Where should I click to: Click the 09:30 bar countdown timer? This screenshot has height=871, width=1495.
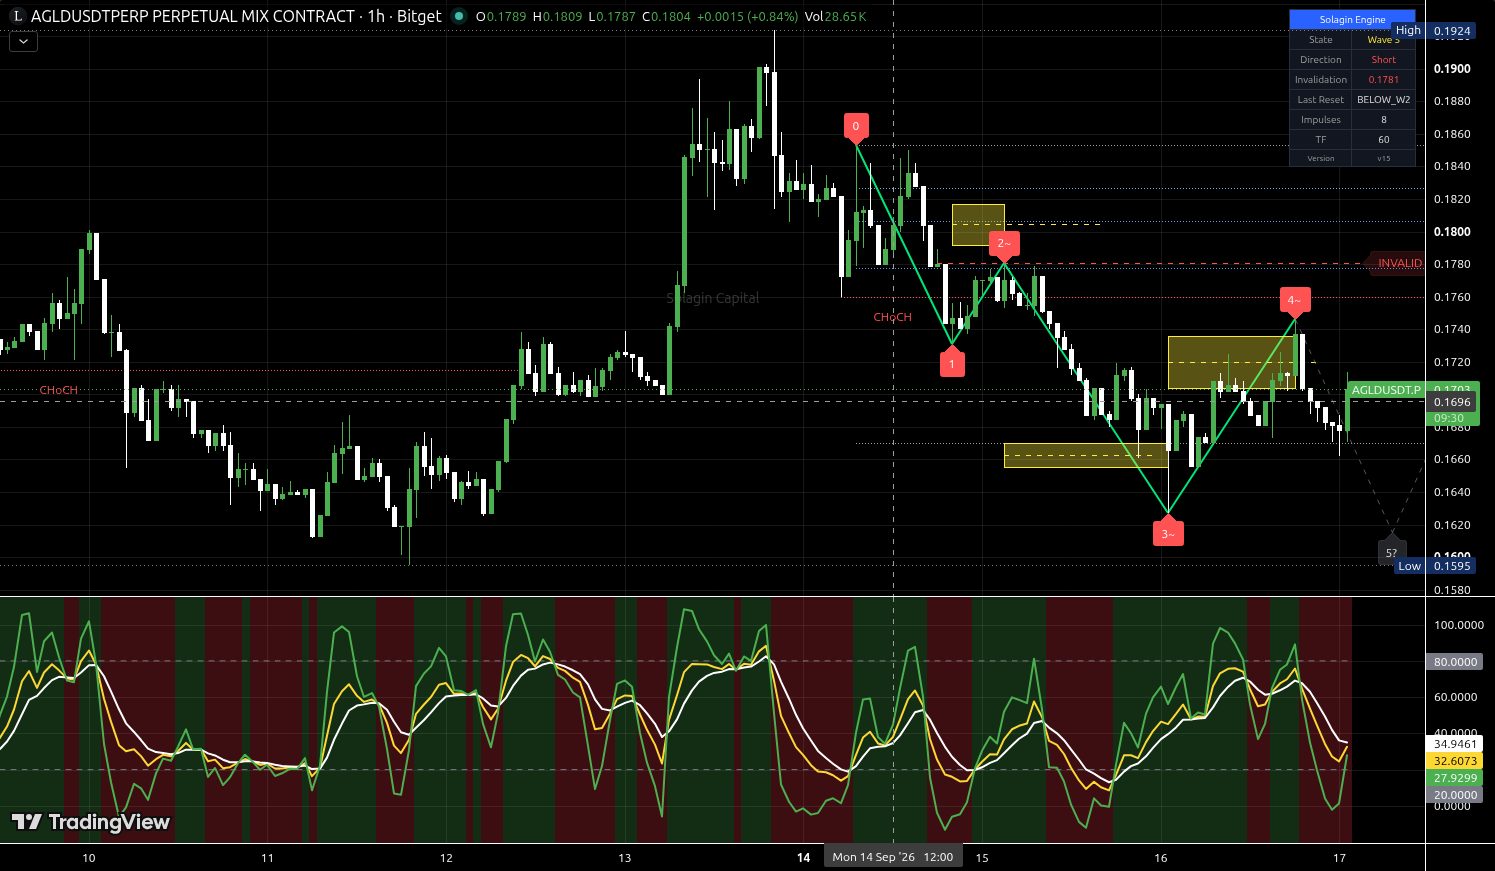pyautogui.click(x=1449, y=418)
